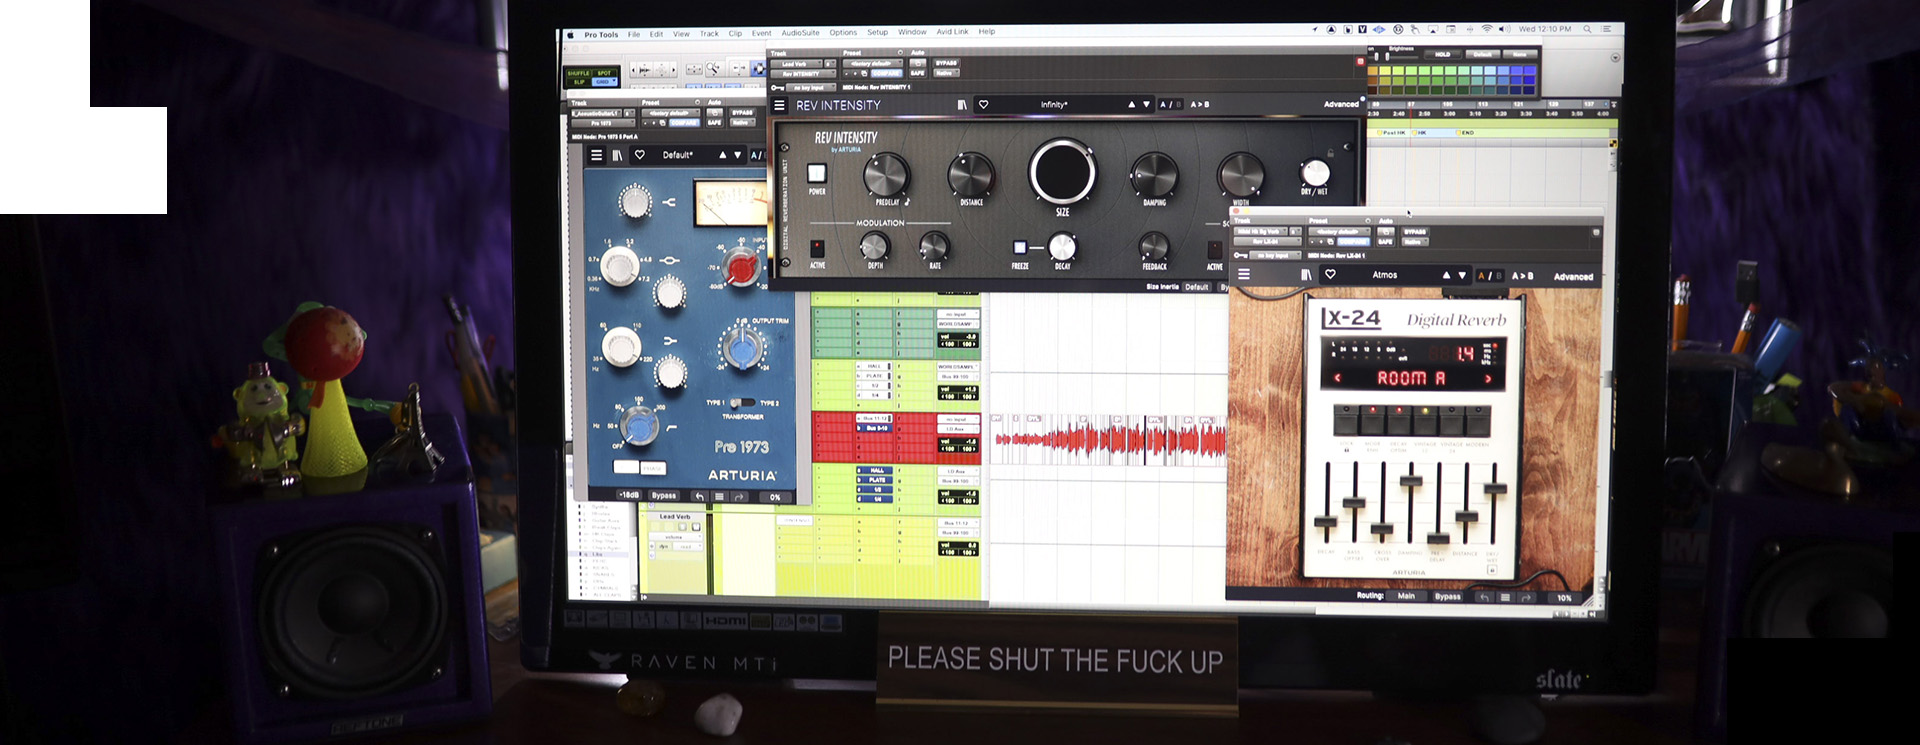This screenshot has height=745, width=1920.
Task: Open the Pre 1973 plugin selector dropdown
Action: coord(602,123)
